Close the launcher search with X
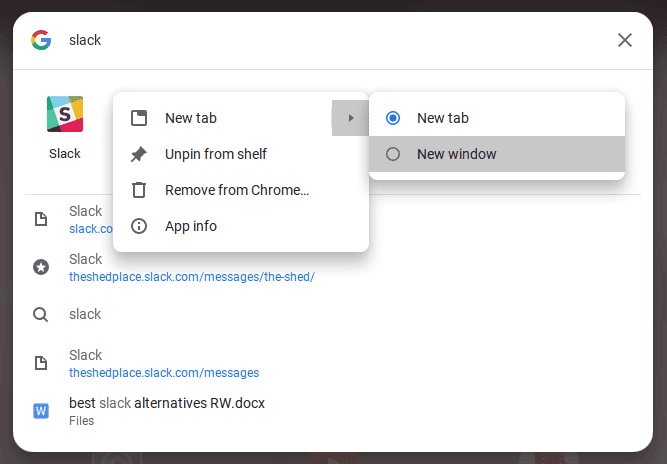 click(625, 40)
